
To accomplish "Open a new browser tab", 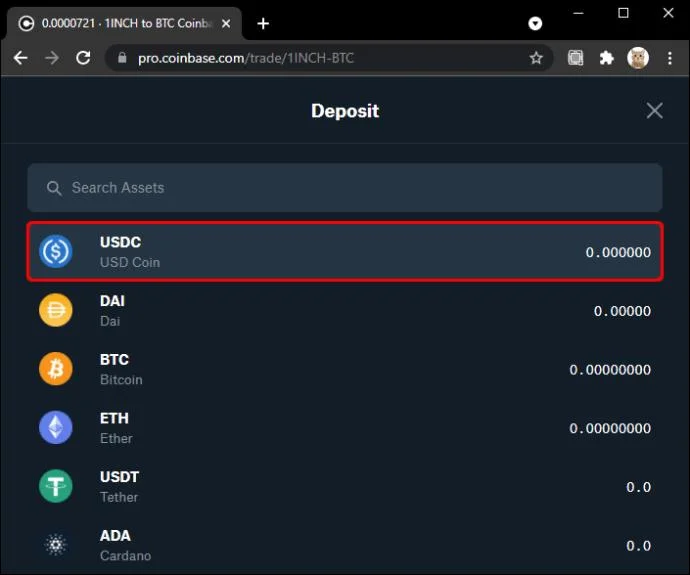I will [x=263, y=23].
